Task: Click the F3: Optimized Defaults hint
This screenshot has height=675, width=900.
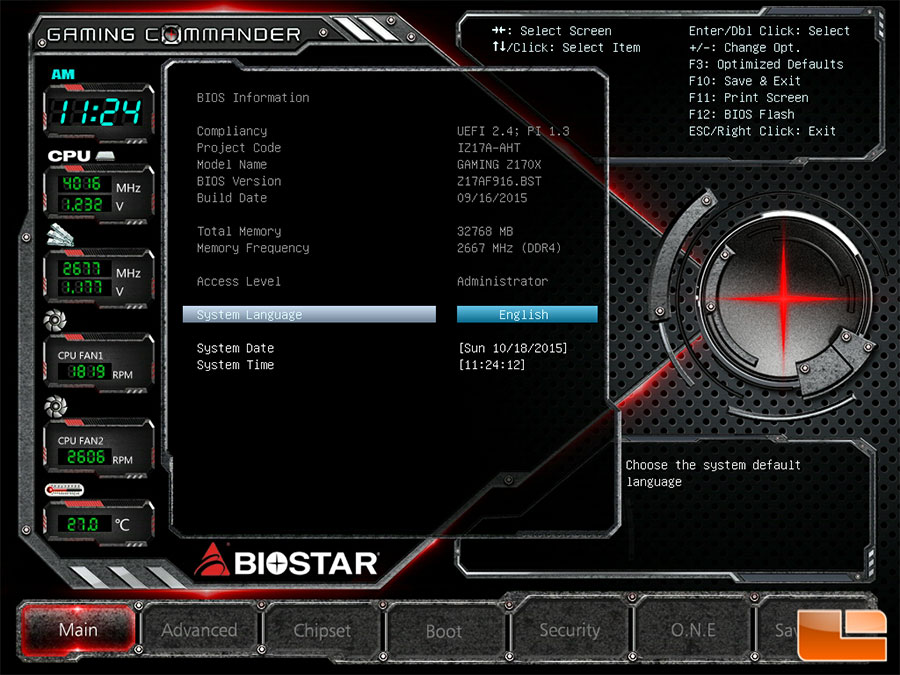Action: coord(766,64)
